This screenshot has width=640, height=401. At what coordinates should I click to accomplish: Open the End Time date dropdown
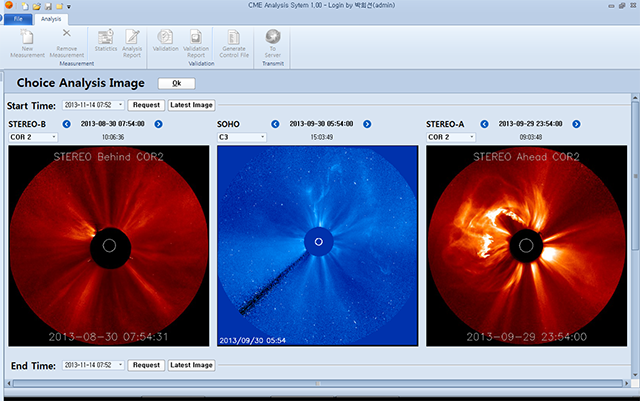(x=120, y=365)
